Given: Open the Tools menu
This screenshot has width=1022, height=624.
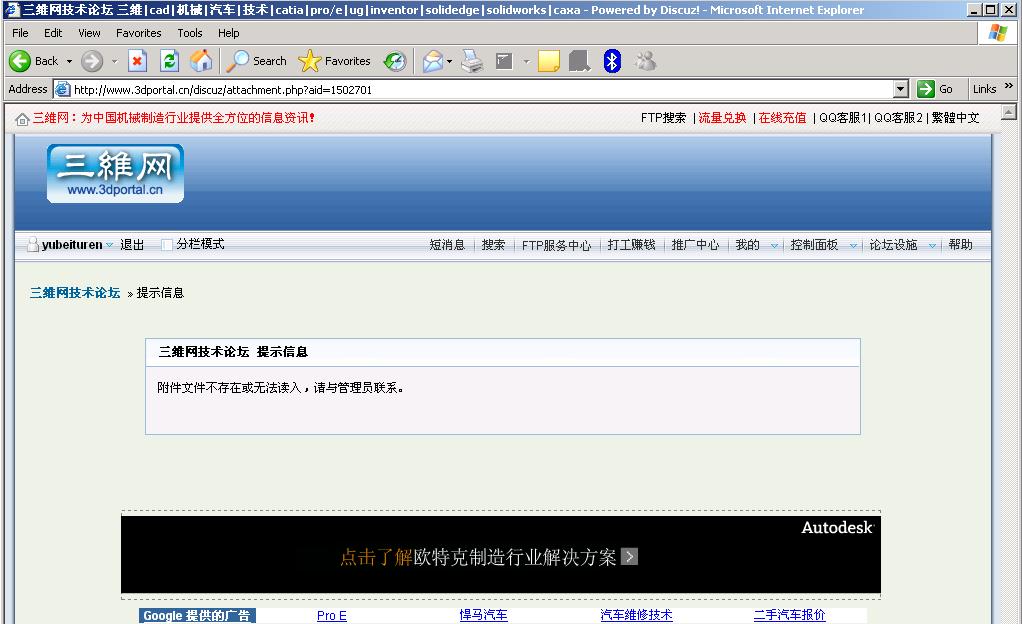Looking at the screenshot, I should click(190, 33).
